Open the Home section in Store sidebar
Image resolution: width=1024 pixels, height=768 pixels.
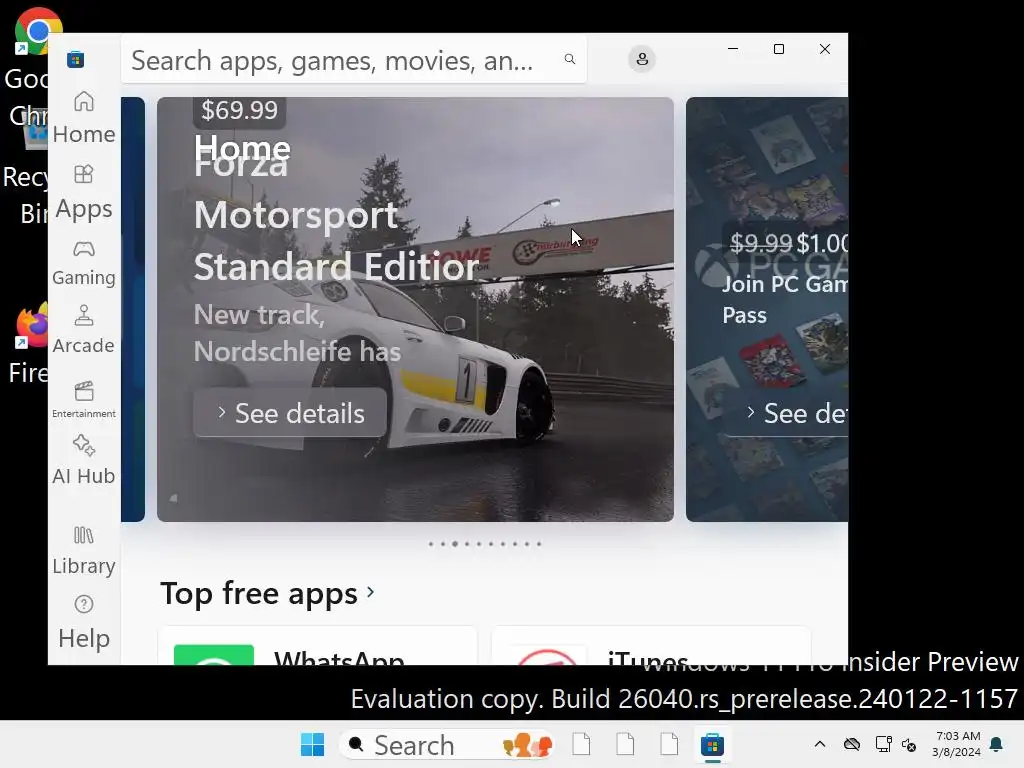(x=84, y=118)
